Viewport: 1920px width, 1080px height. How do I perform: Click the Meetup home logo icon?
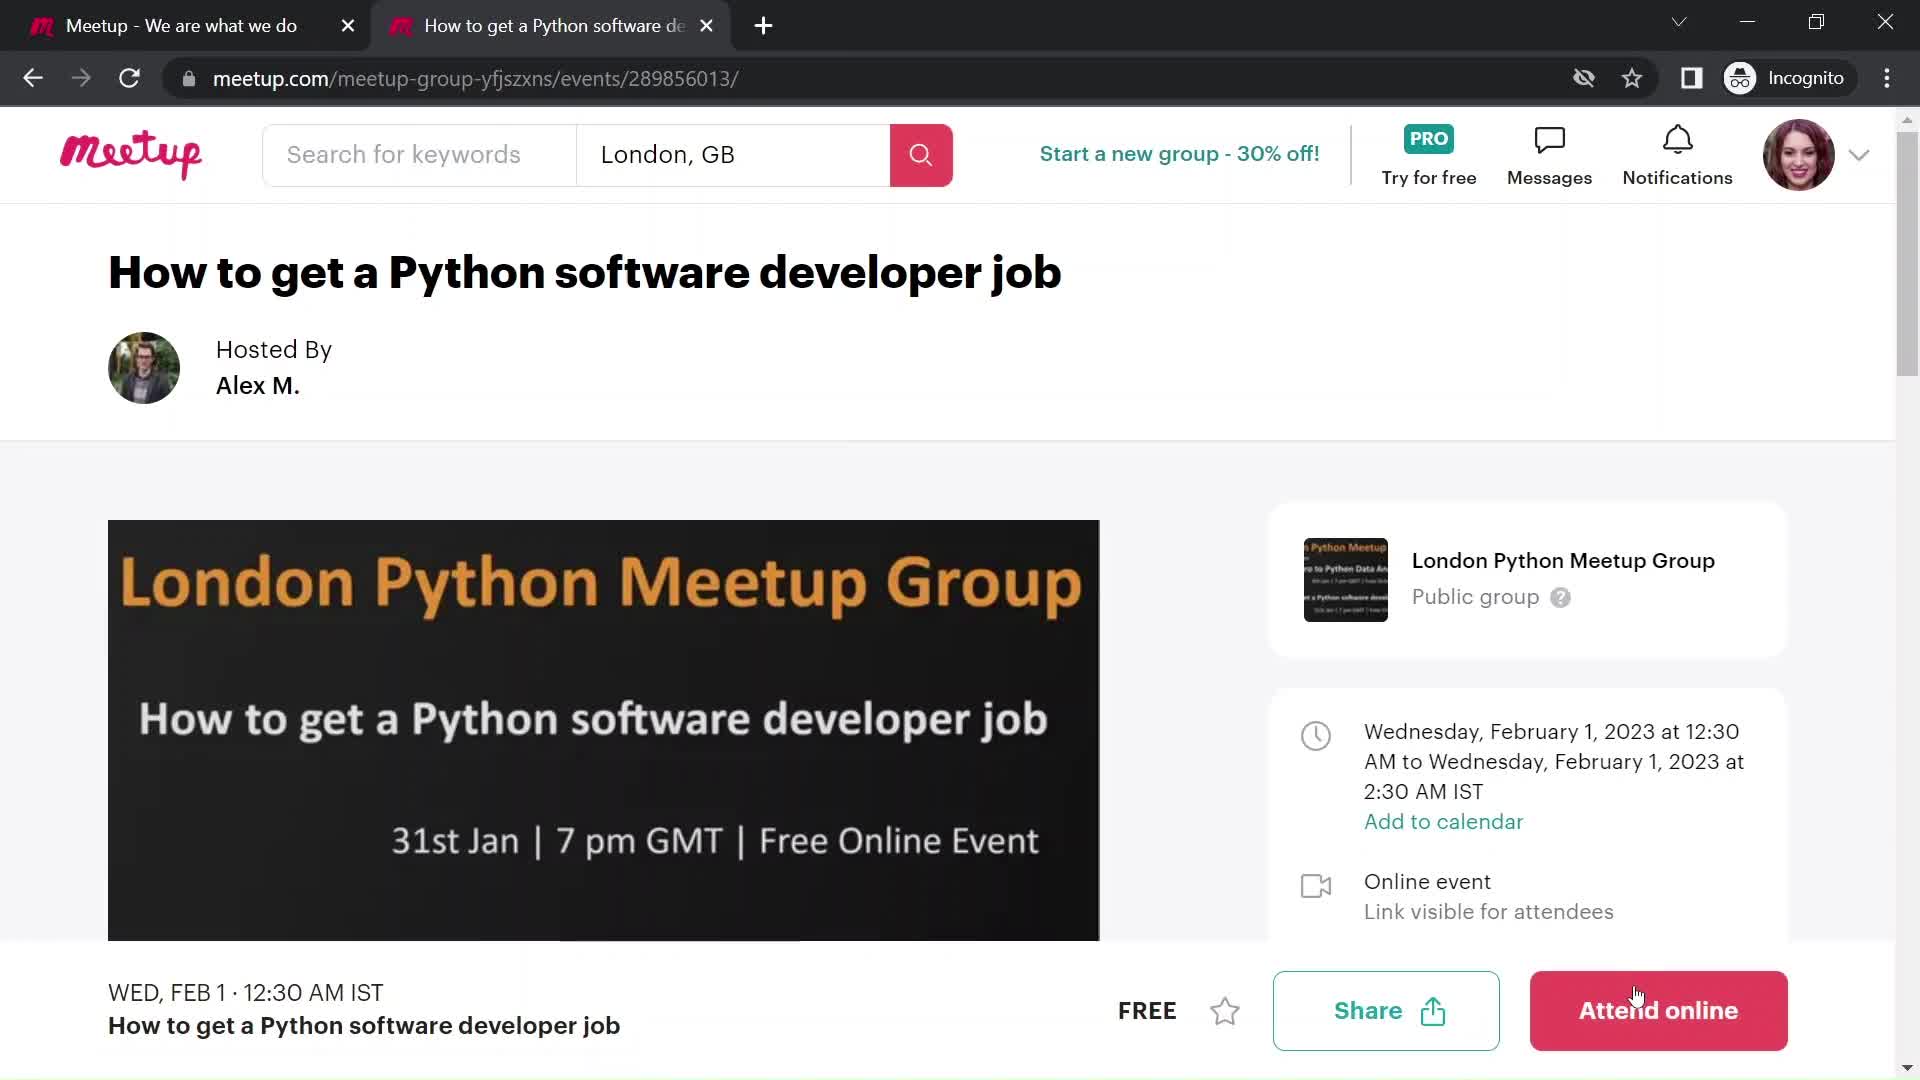(132, 154)
